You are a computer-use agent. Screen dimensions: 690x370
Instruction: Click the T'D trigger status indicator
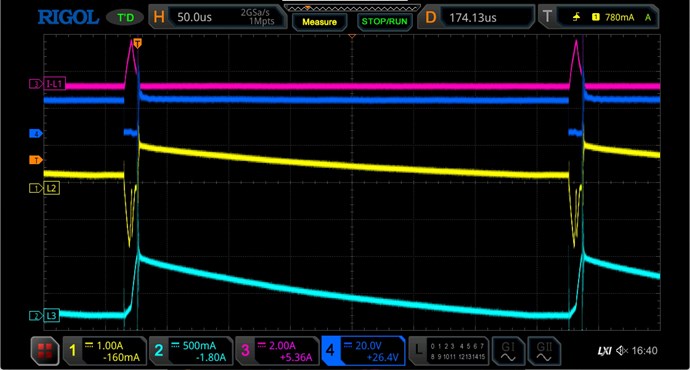tap(125, 18)
